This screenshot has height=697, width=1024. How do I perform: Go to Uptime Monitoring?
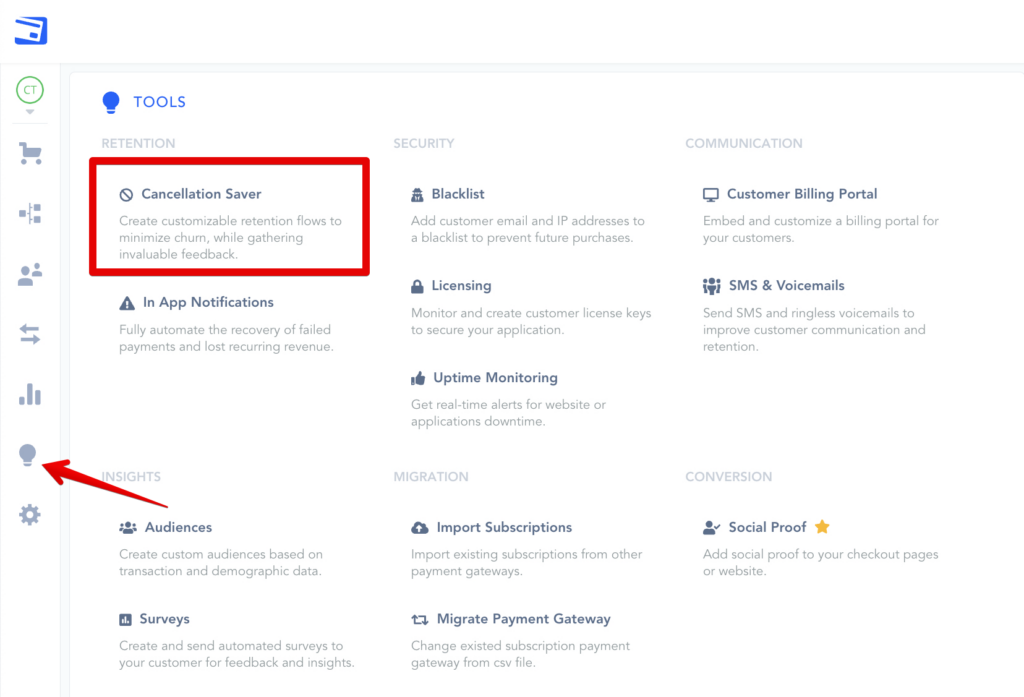point(495,378)
